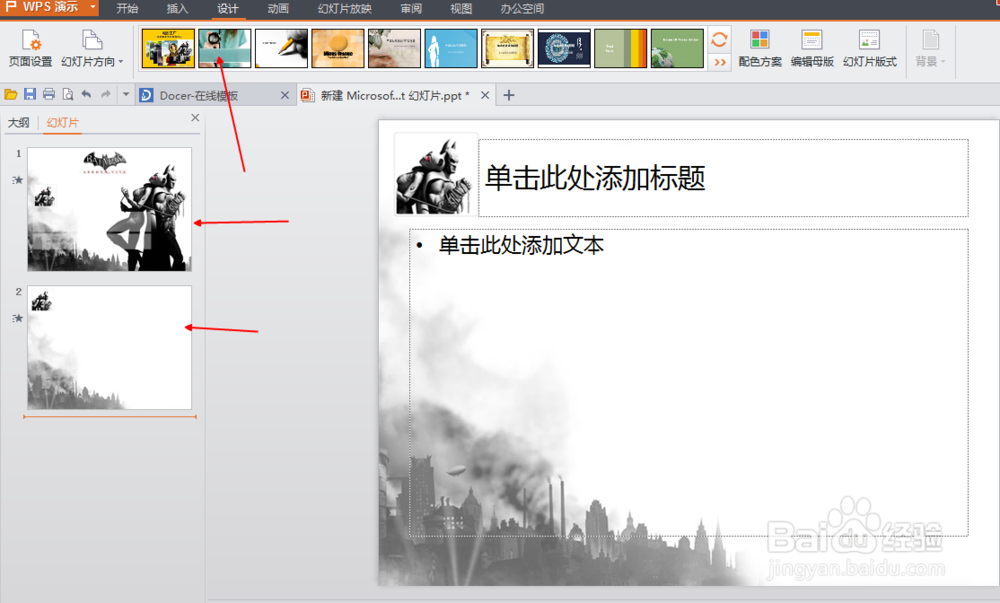Screen dimensions: 1000x603
Task: Switch to the 办公空间 ribbon tab
Action: click(x=522, y=8)
